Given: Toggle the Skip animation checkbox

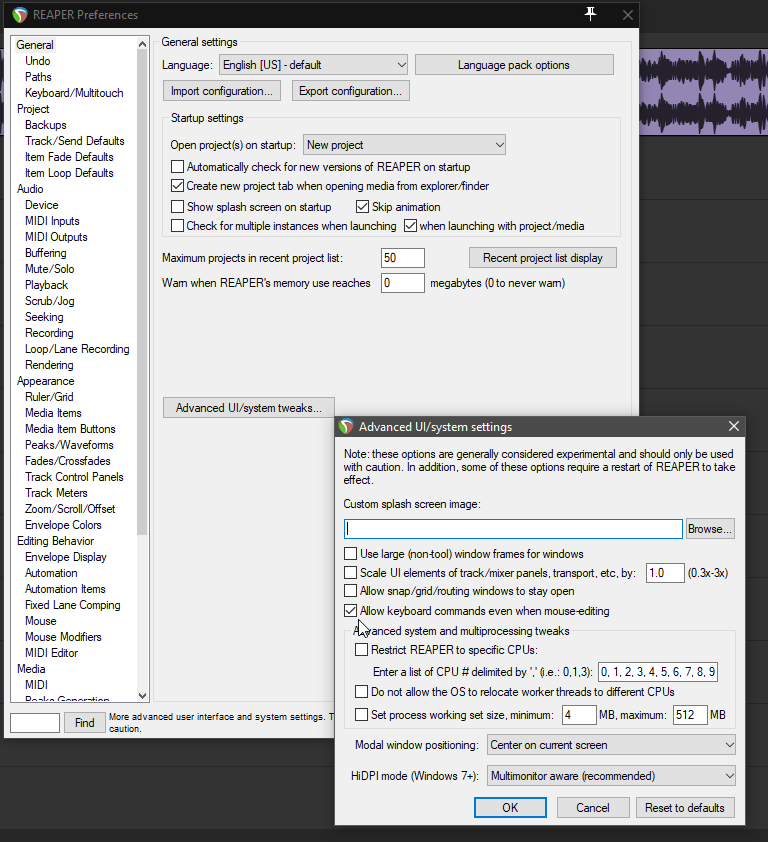Looking at the screenshot, I should point(363,207).
